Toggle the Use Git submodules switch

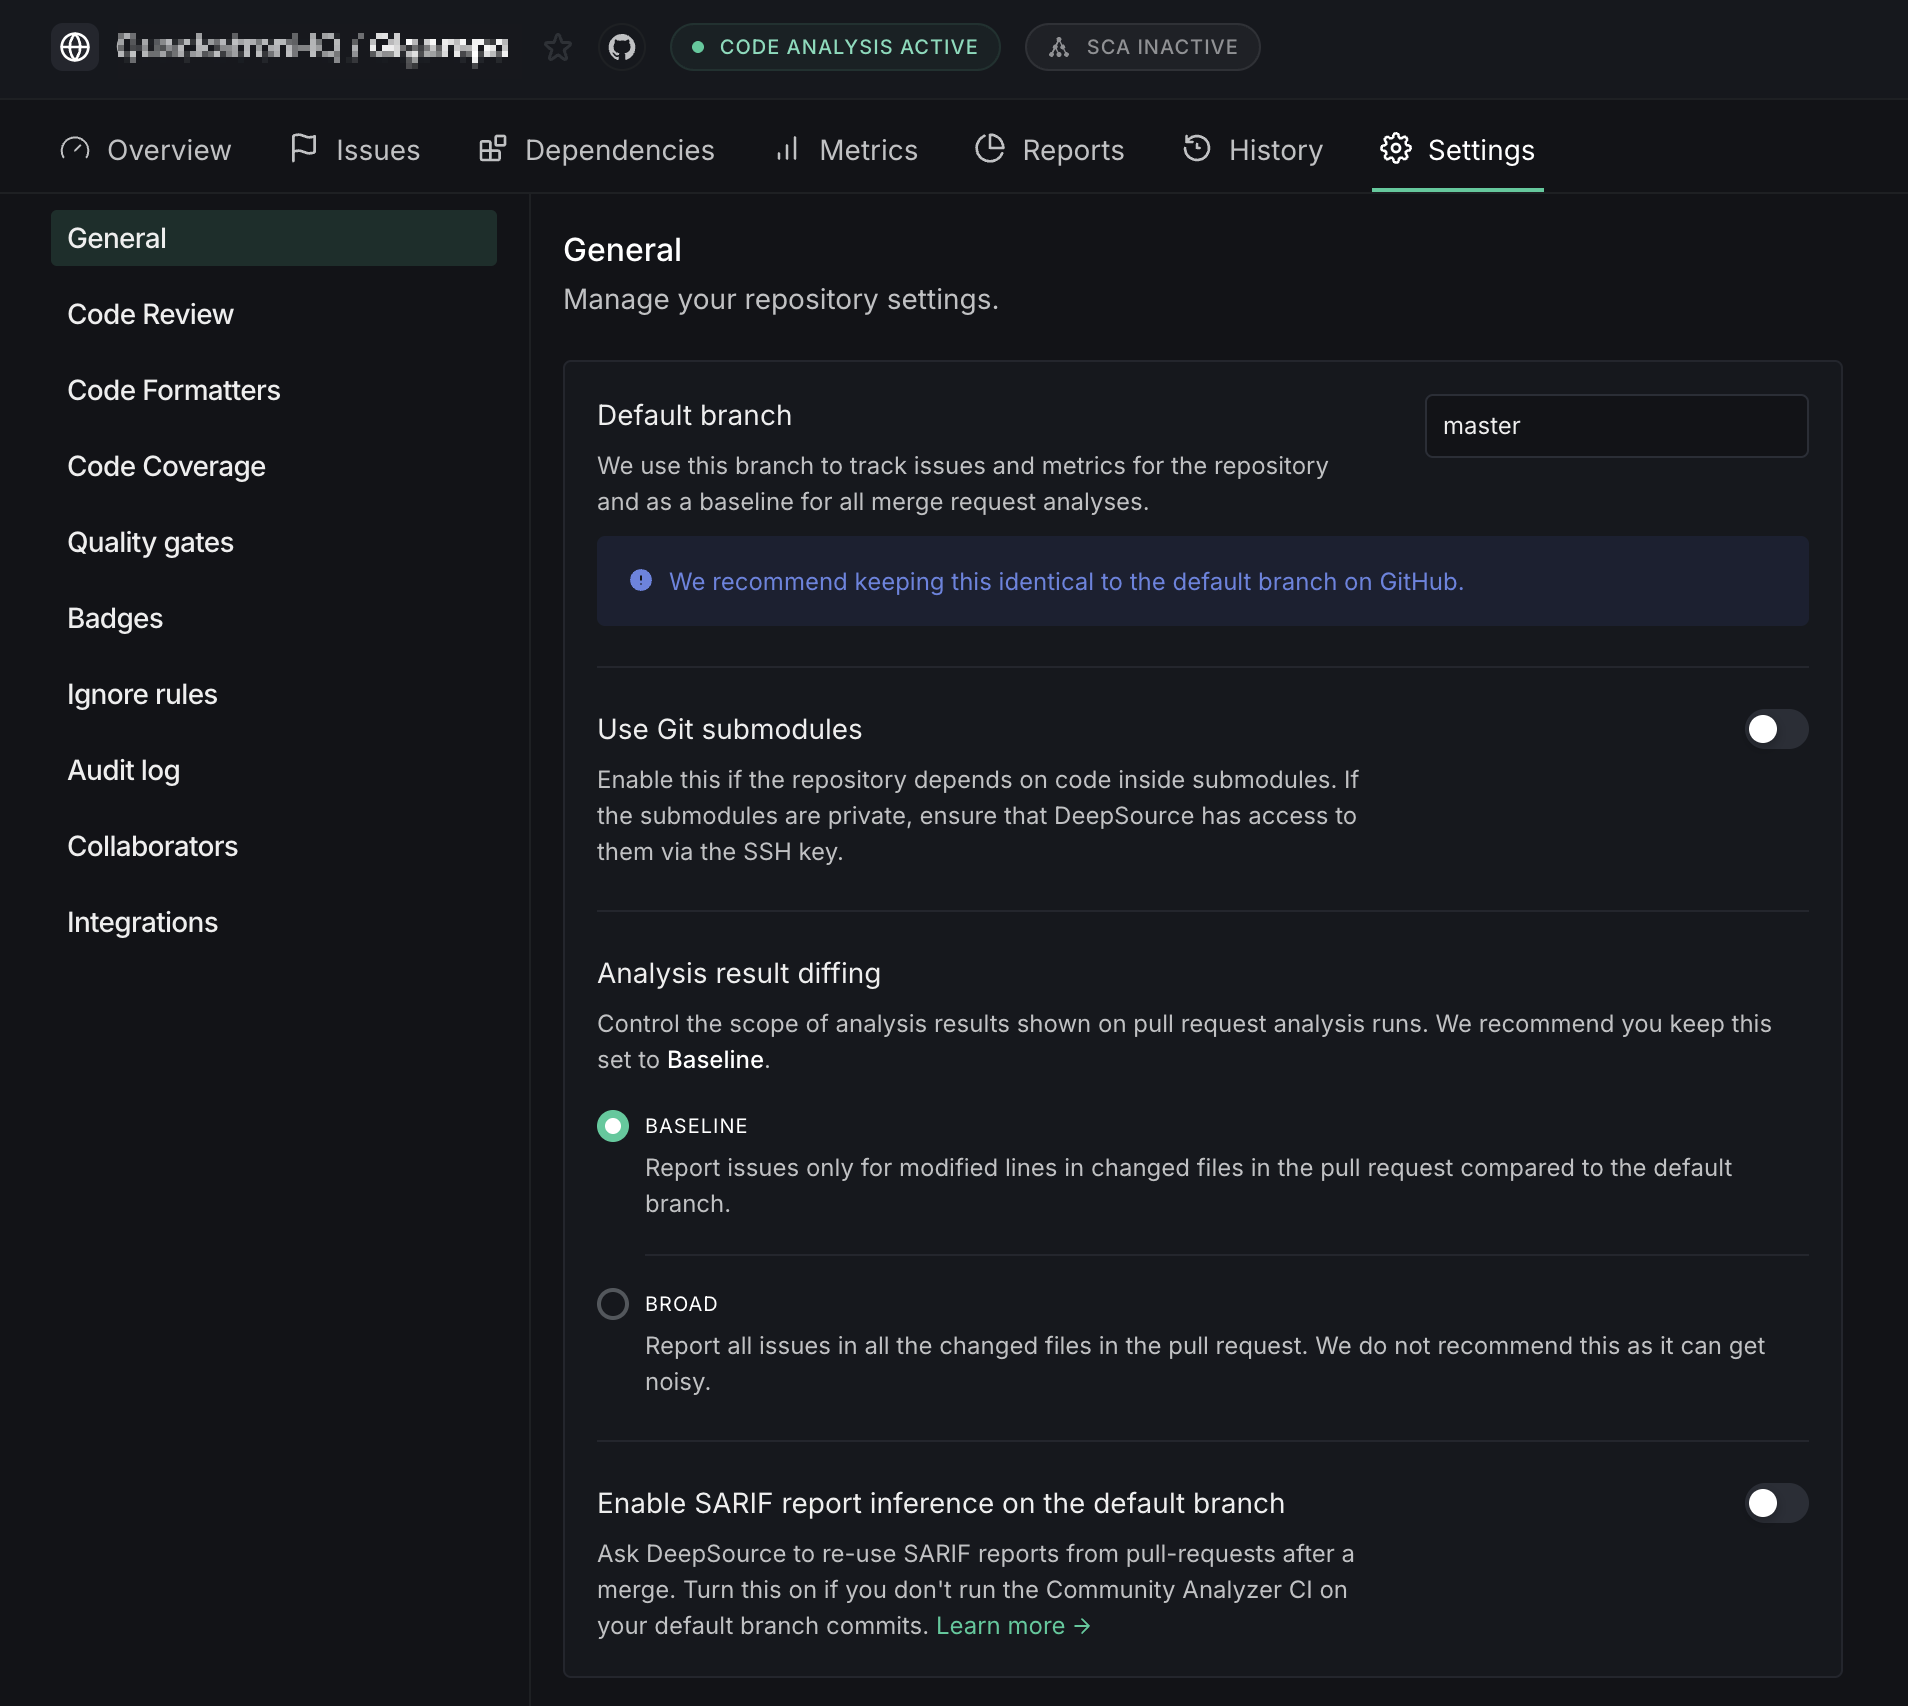[x=1776, y=729]
